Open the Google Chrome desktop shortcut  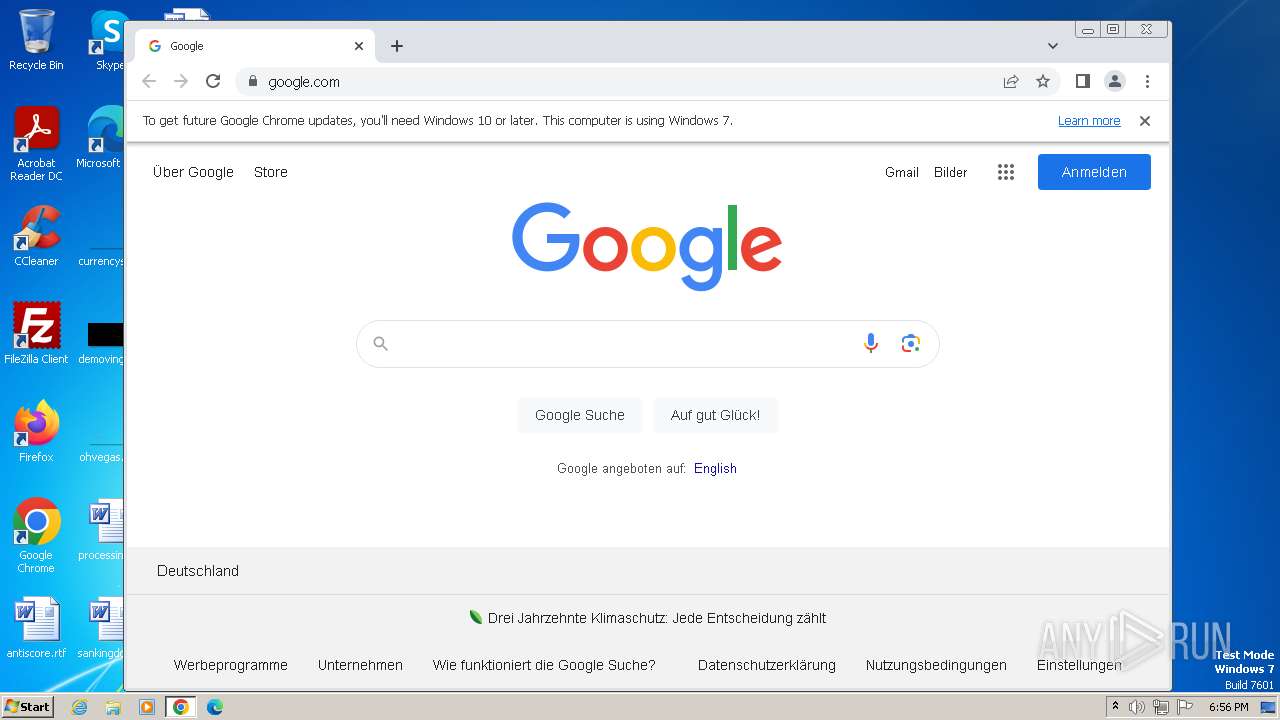tap(36, 536)
